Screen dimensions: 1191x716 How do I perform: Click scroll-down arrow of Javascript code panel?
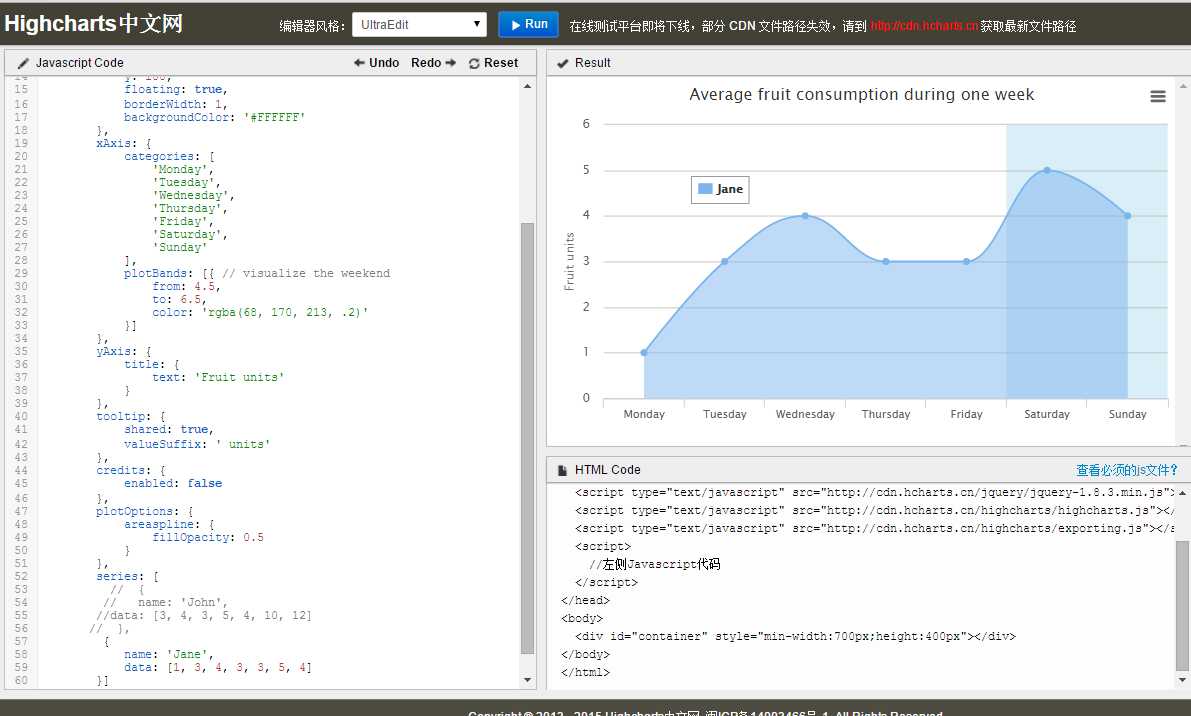[529, 680]
